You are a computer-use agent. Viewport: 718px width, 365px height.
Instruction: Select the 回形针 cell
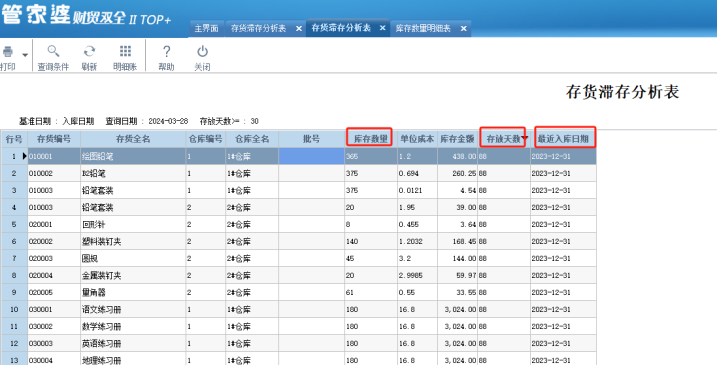[x=133, y=224]
